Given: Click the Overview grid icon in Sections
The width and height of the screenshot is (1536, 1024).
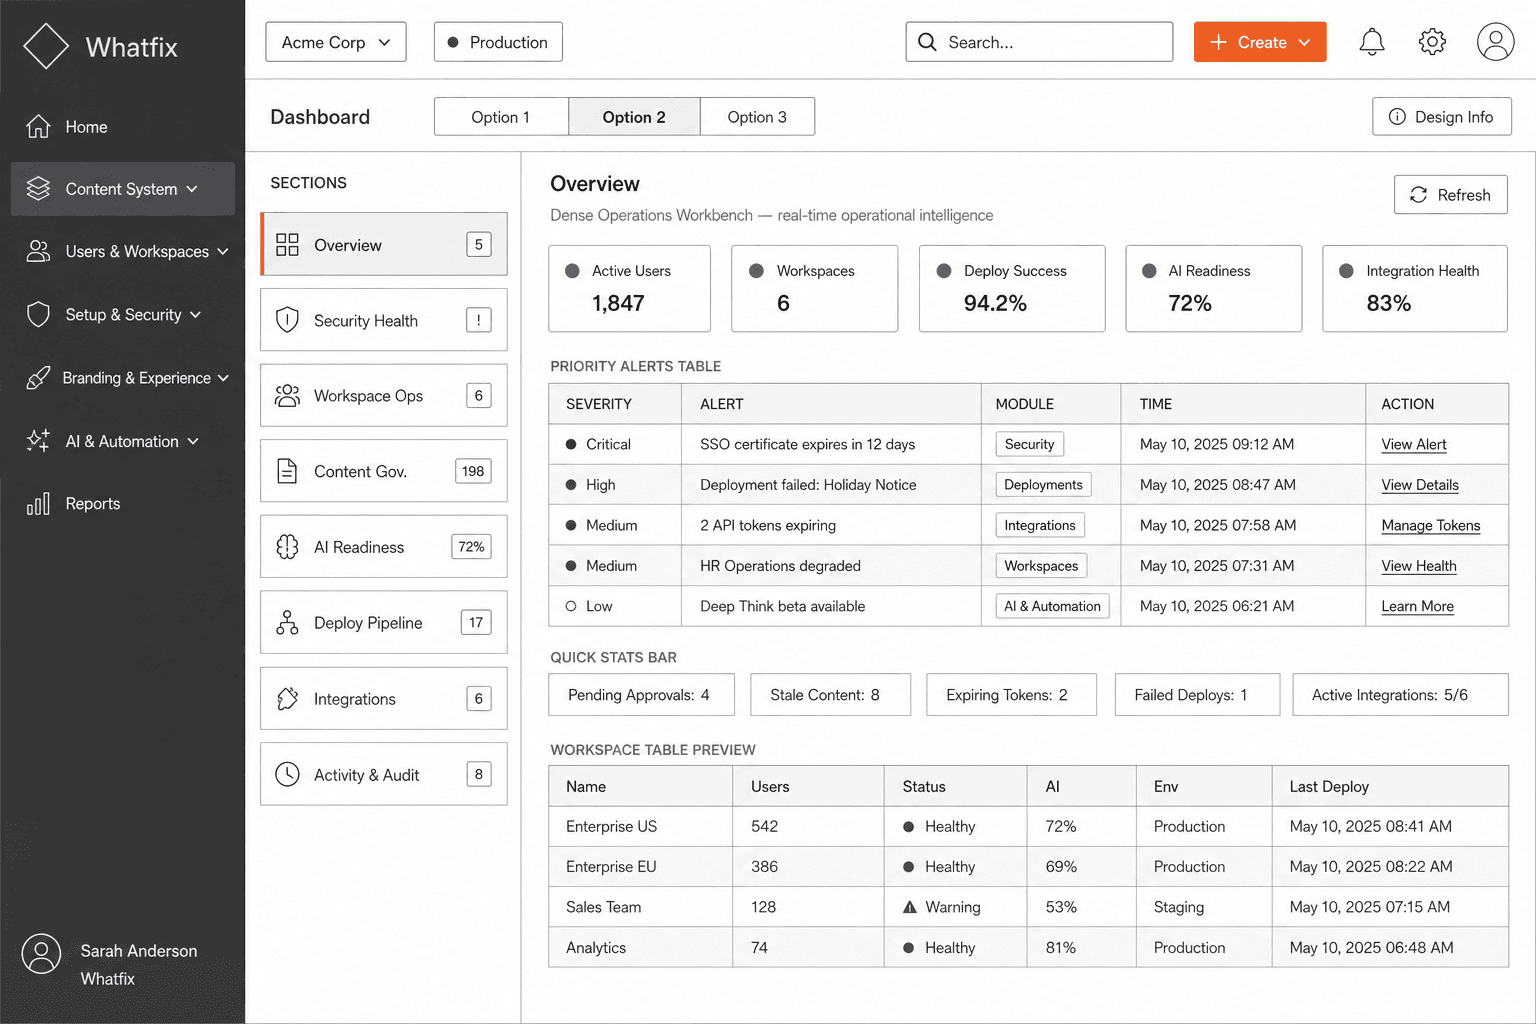Looking at the screenshot, I should point(287,245).
